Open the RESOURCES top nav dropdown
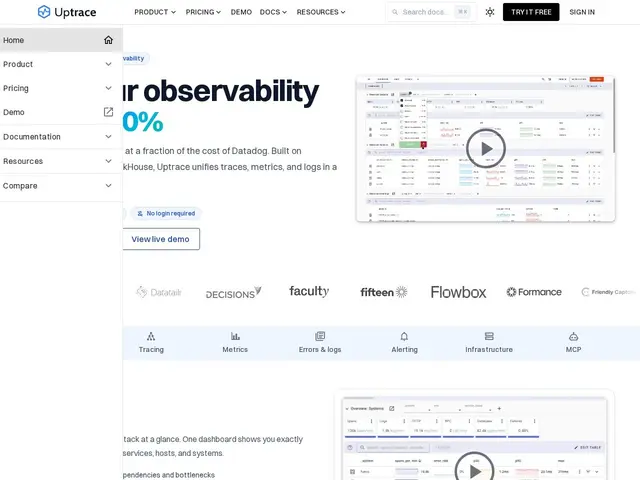Viewport: 640px width, 480px height. [x=321, y=12]
